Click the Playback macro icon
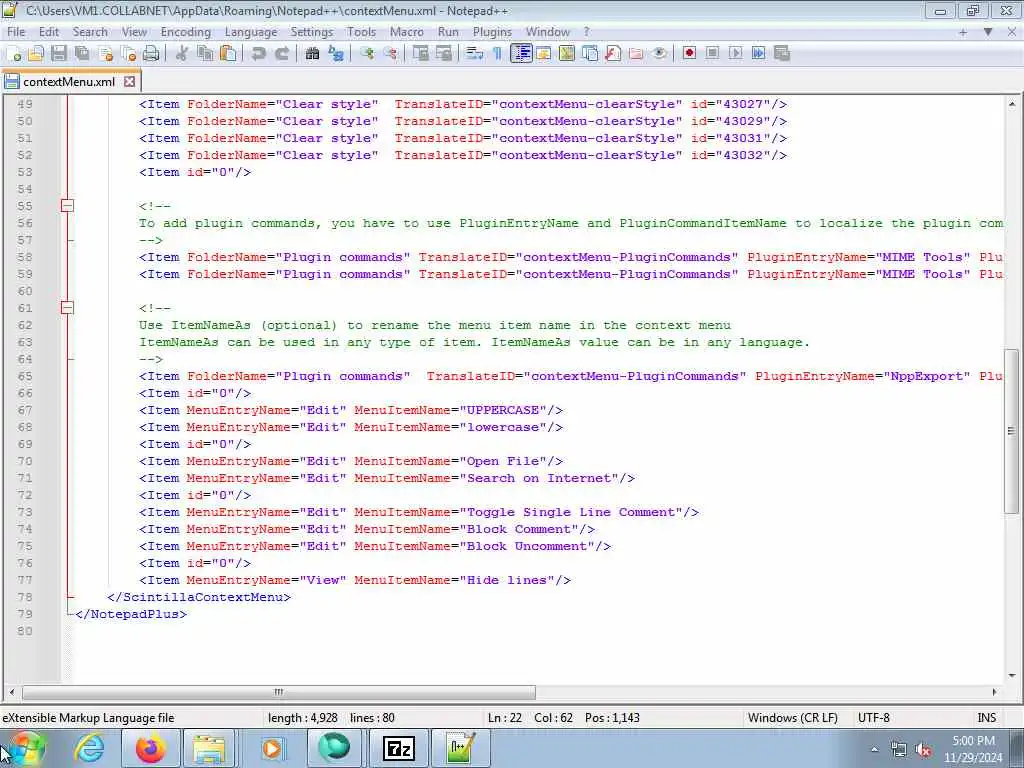The height and width of the screenshot is (768, 1024). (x=735, y=54)
